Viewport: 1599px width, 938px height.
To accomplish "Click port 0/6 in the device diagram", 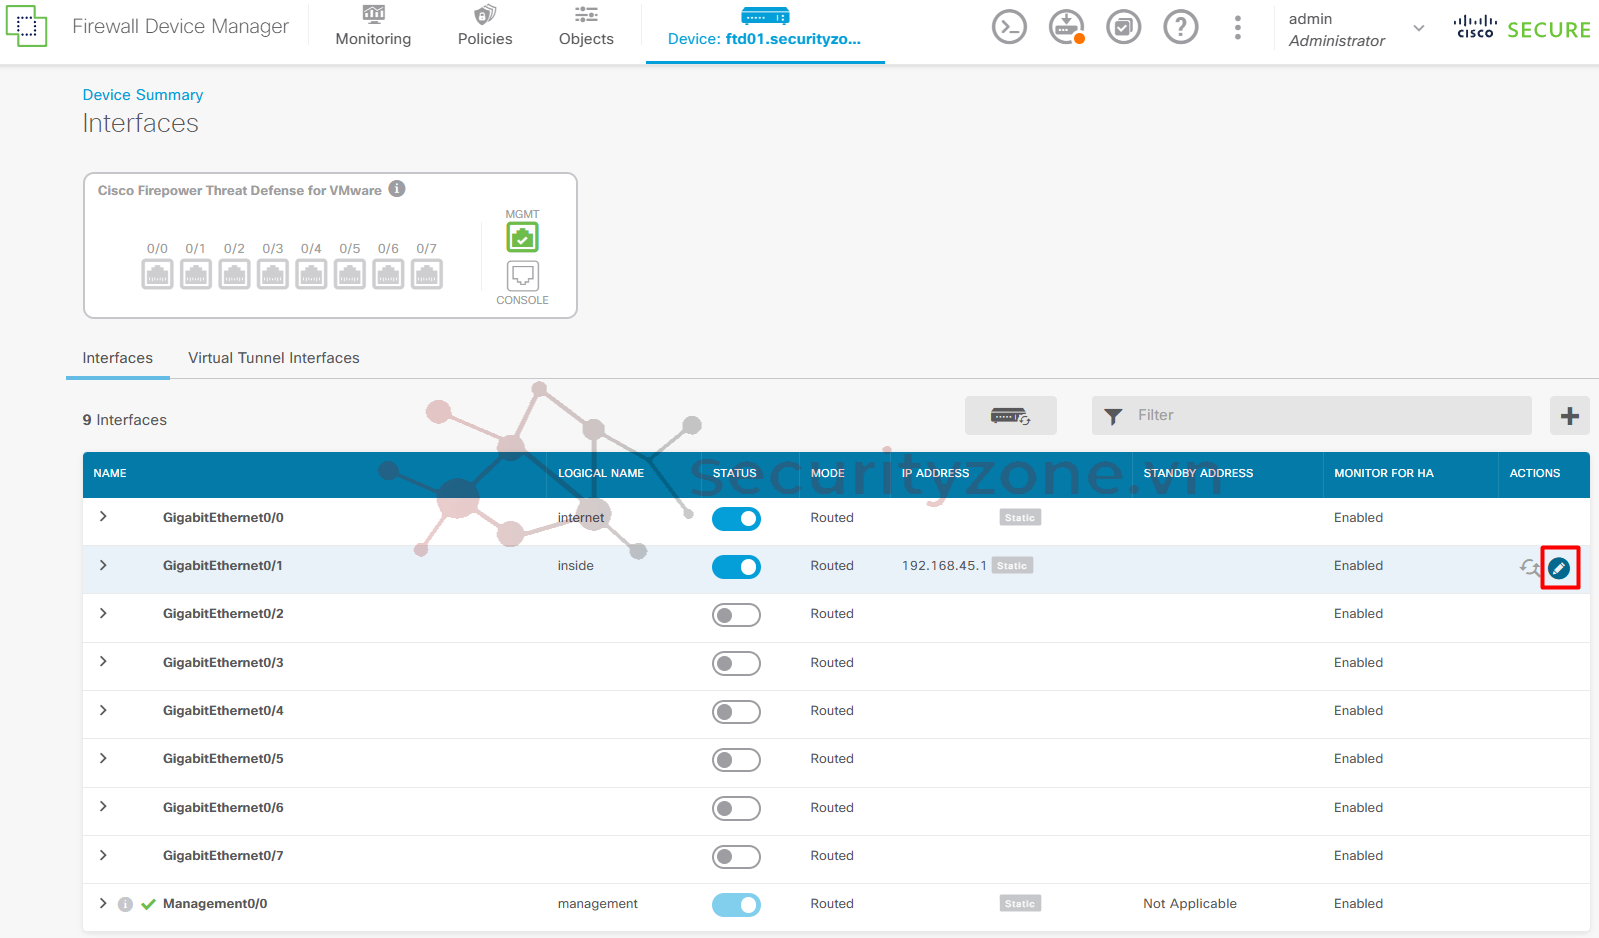I will [388, 274].
